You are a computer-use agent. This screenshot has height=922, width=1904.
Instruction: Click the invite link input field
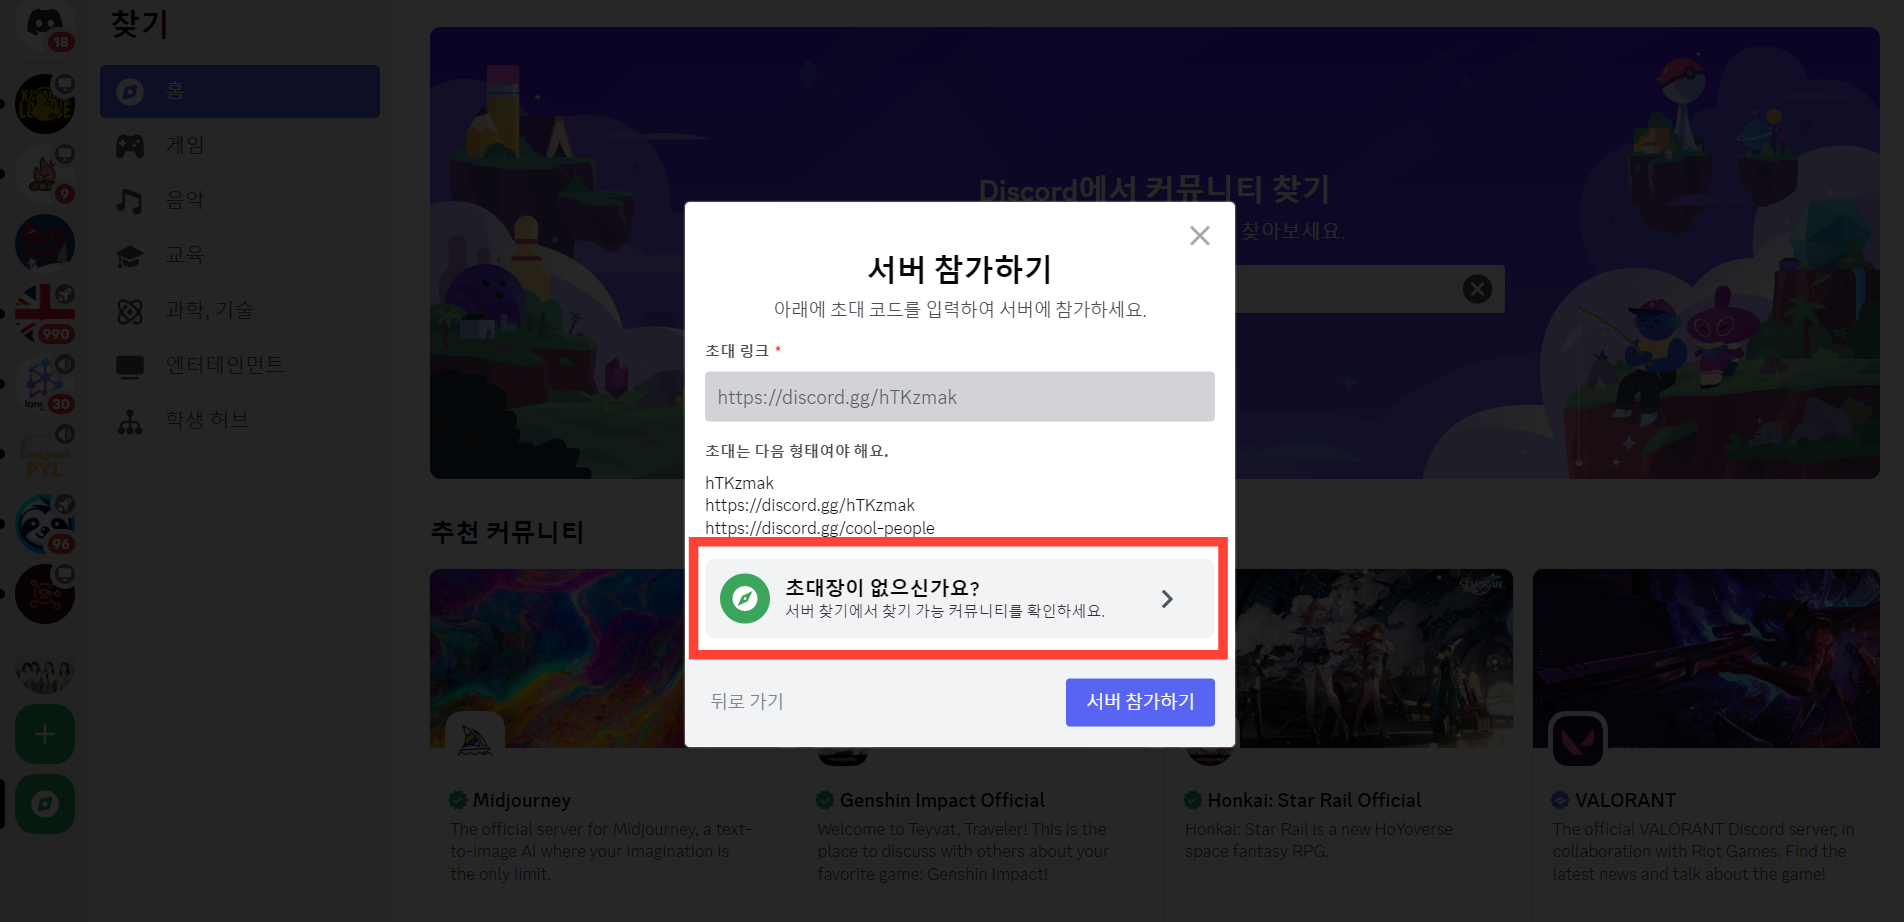click(x=960, y=397)
